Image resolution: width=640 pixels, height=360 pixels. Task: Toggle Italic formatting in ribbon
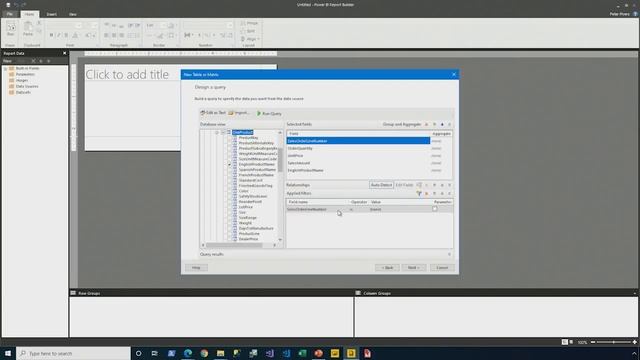pyautogui.click(x=59, y=36)
